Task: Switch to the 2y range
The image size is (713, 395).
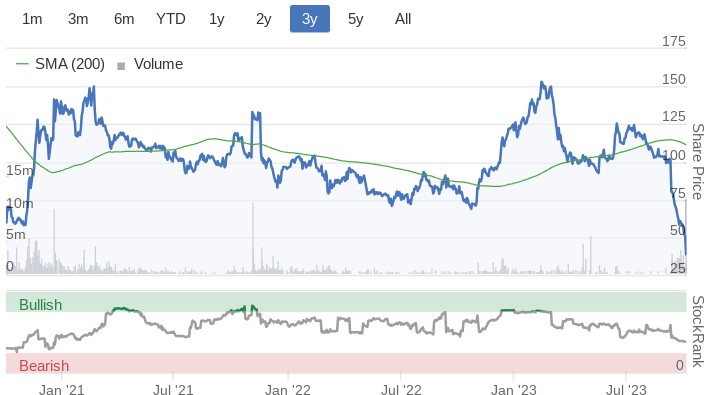Action: click(264, 19)
